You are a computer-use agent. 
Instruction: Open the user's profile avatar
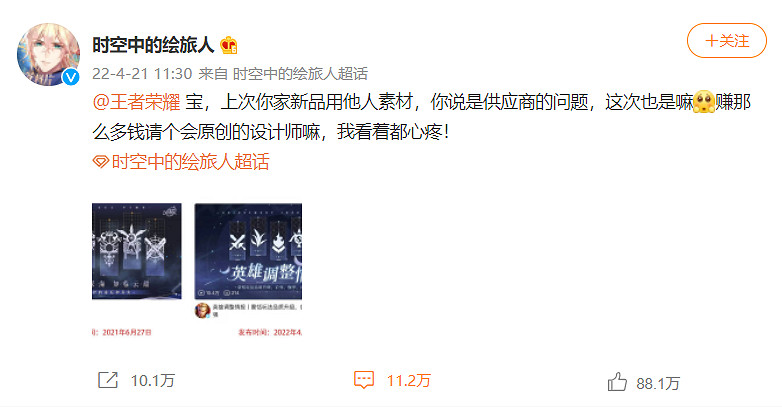click(48, 54)
